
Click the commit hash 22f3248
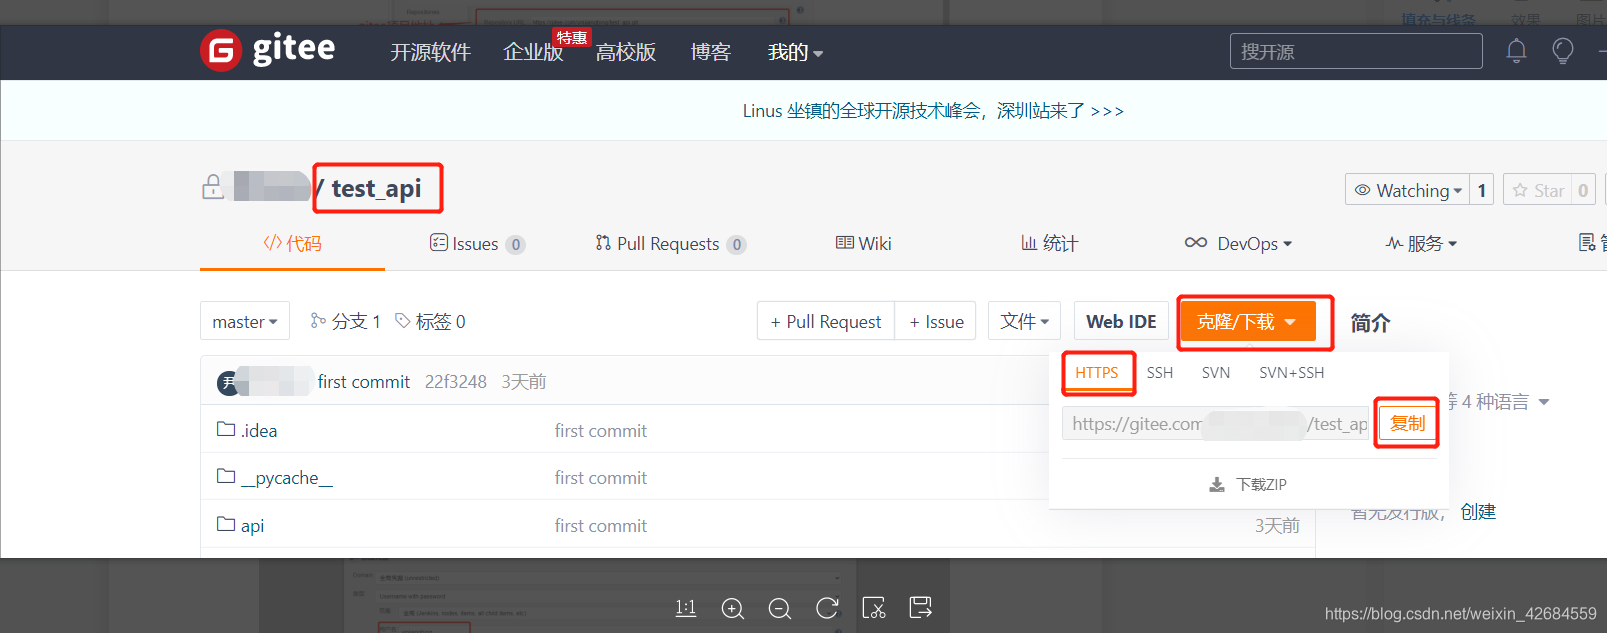click(x=456, y=382)
